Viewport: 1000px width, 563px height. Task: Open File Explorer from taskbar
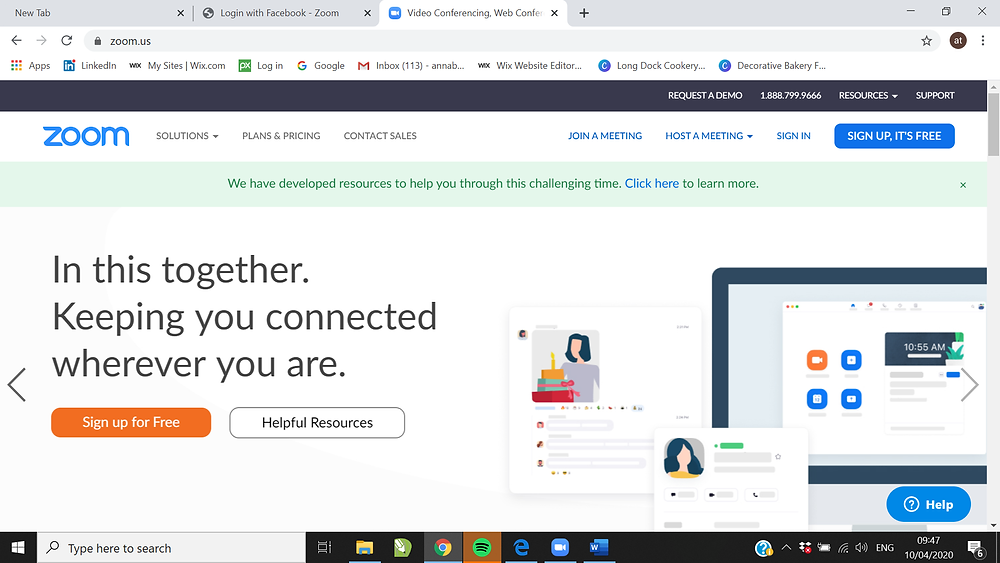364,548
